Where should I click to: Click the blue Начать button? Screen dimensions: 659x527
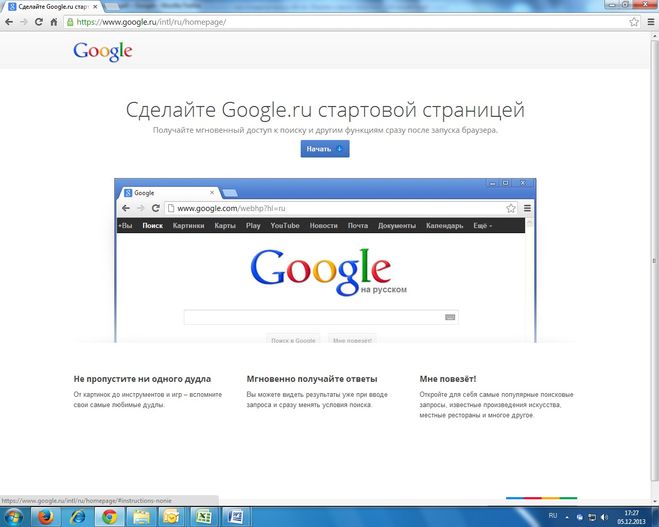(x=325, y=149)
